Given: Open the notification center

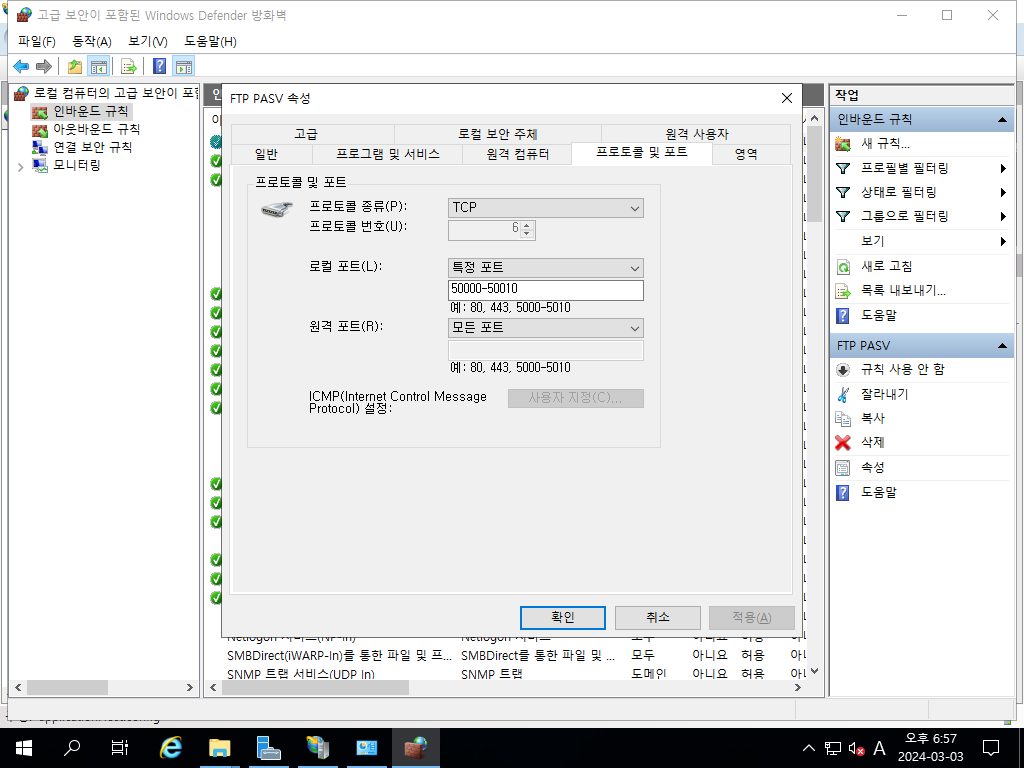Looking at the screenshot, I should (991, 748).
